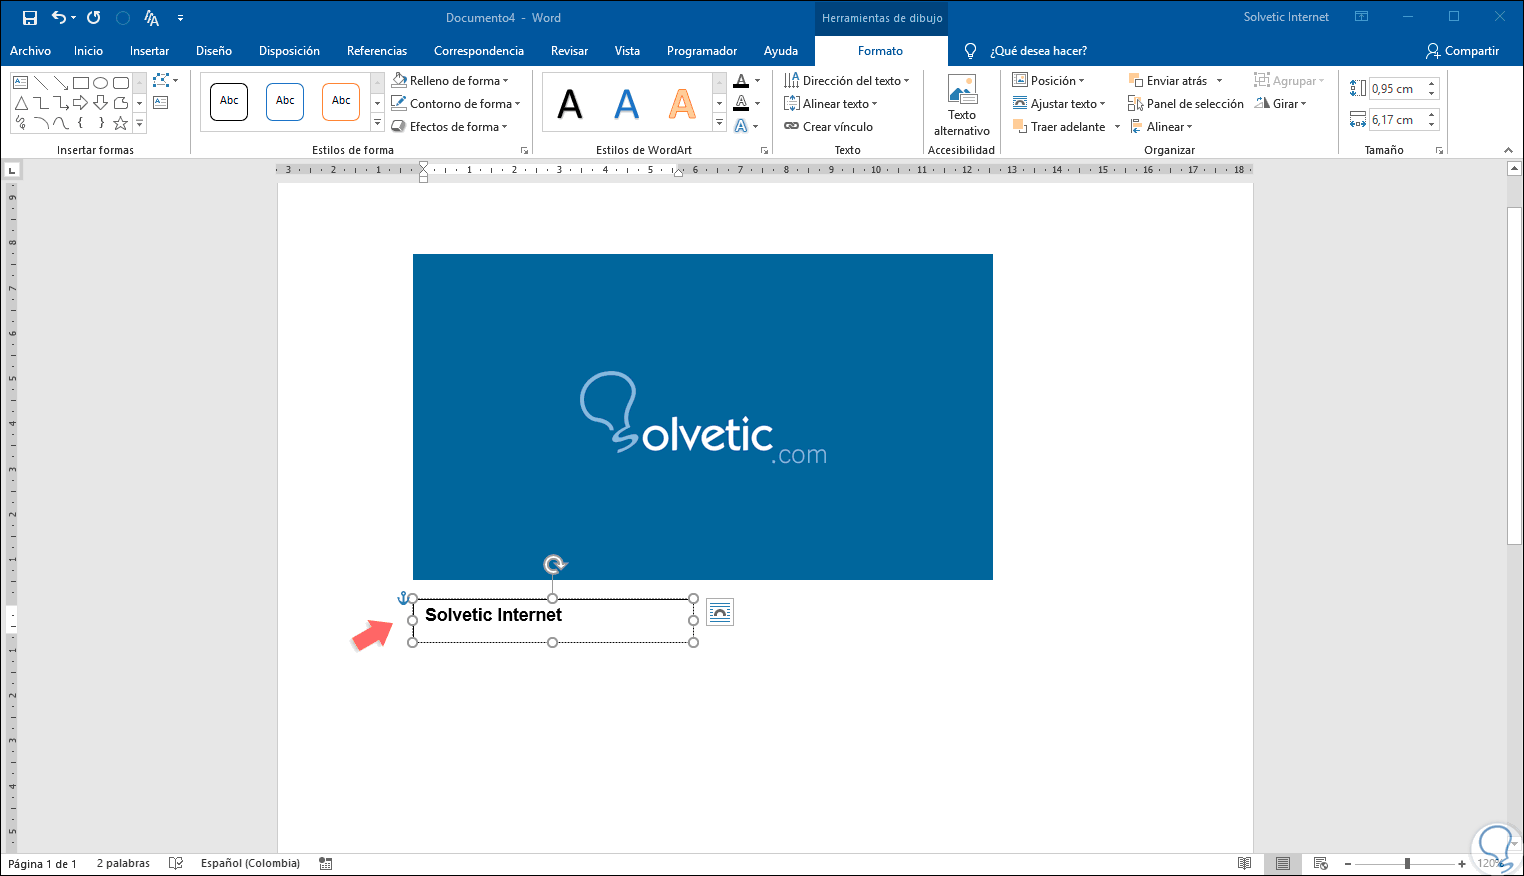The width and height of the screenshot is (1524, 876).
Task: Click the spelling check icon in status bar
Action: point(176,864)
